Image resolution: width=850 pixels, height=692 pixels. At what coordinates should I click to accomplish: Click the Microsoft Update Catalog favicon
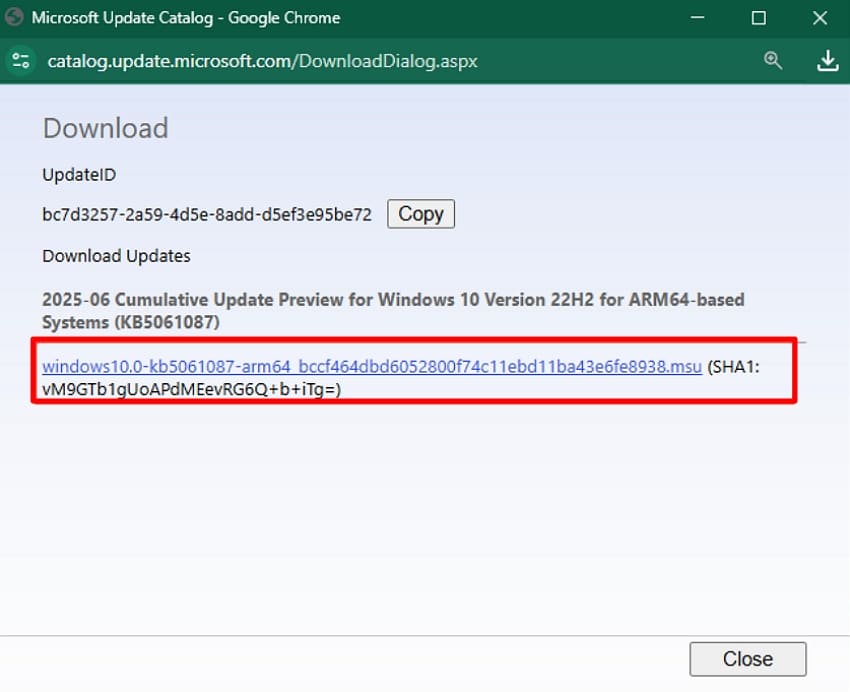click(x=14, y=17)
